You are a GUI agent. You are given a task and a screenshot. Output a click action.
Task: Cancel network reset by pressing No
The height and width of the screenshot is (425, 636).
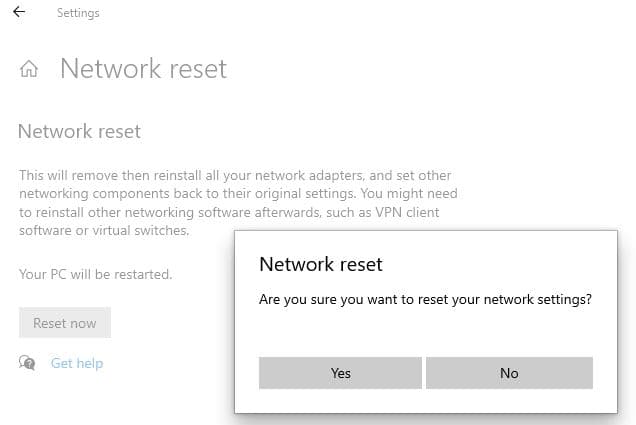pyautogui.click(x=509, y=373)
